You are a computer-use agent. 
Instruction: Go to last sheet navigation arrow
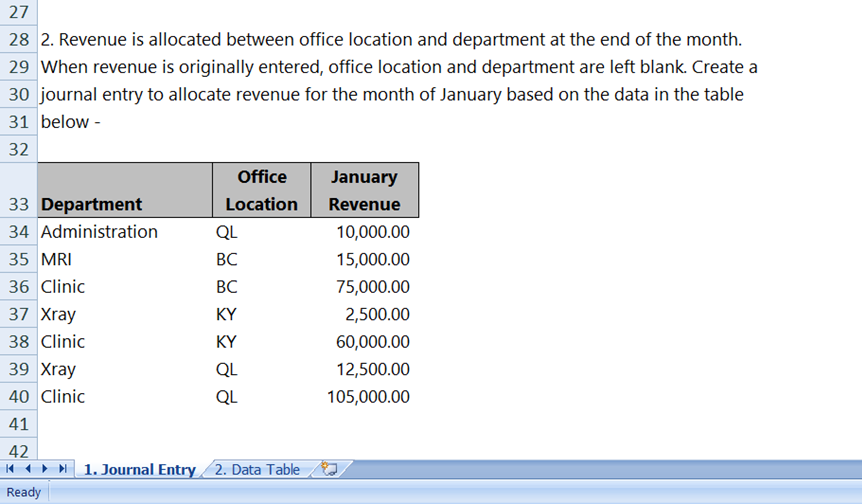pos(63,469)
